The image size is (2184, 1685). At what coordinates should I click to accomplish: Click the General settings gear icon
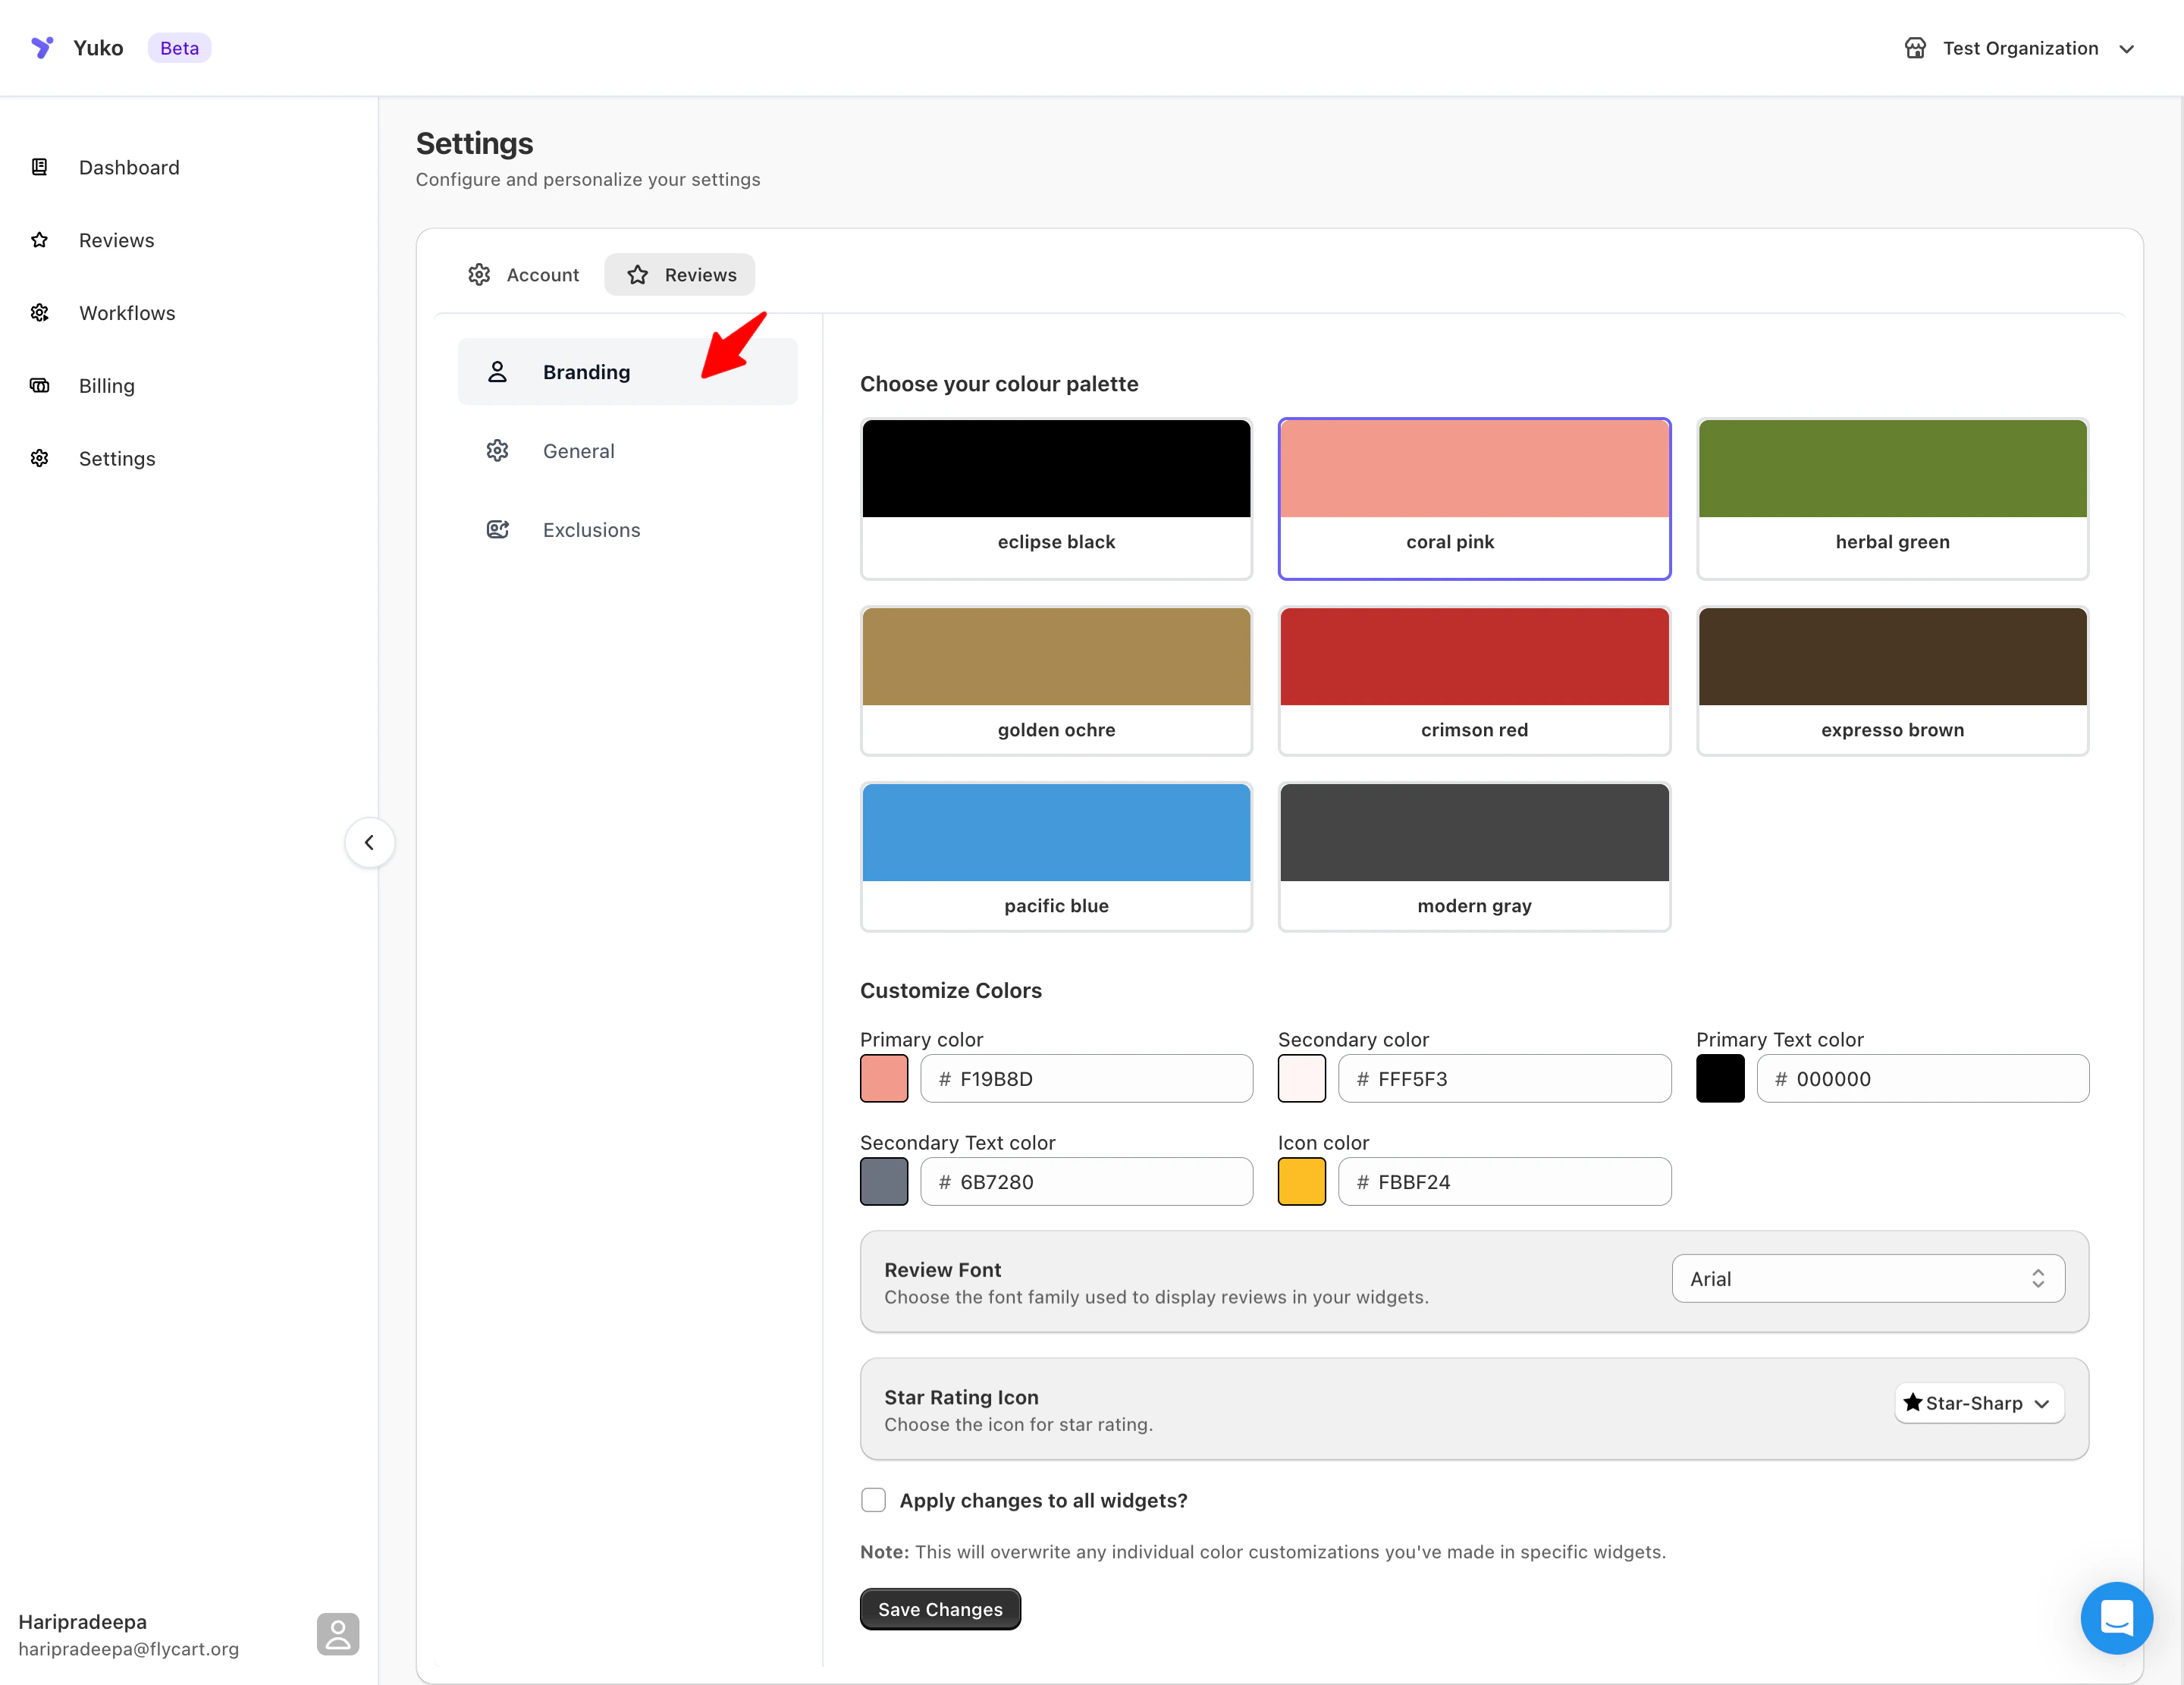[x=497, y=451]
